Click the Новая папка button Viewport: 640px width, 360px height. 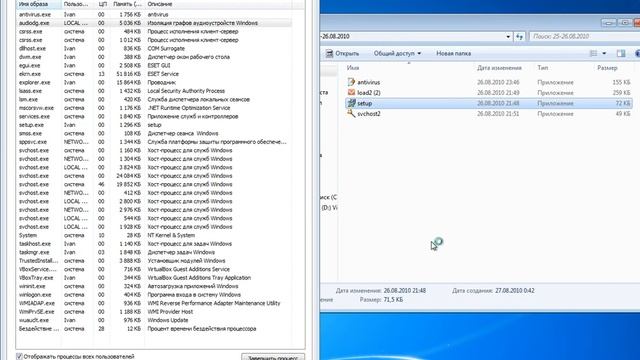453,53
